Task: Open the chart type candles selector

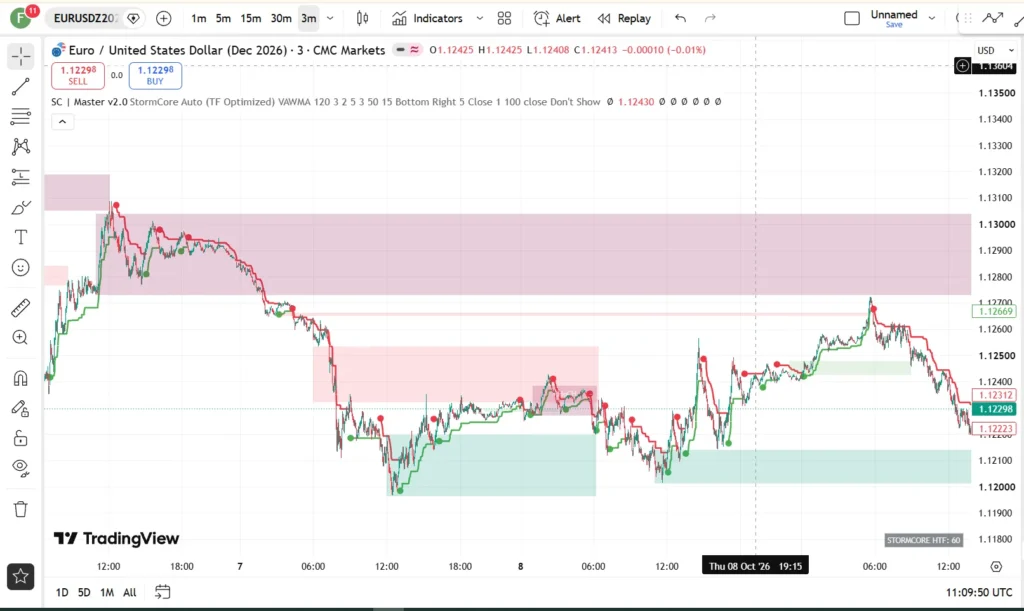Action: tap(362, 18)
